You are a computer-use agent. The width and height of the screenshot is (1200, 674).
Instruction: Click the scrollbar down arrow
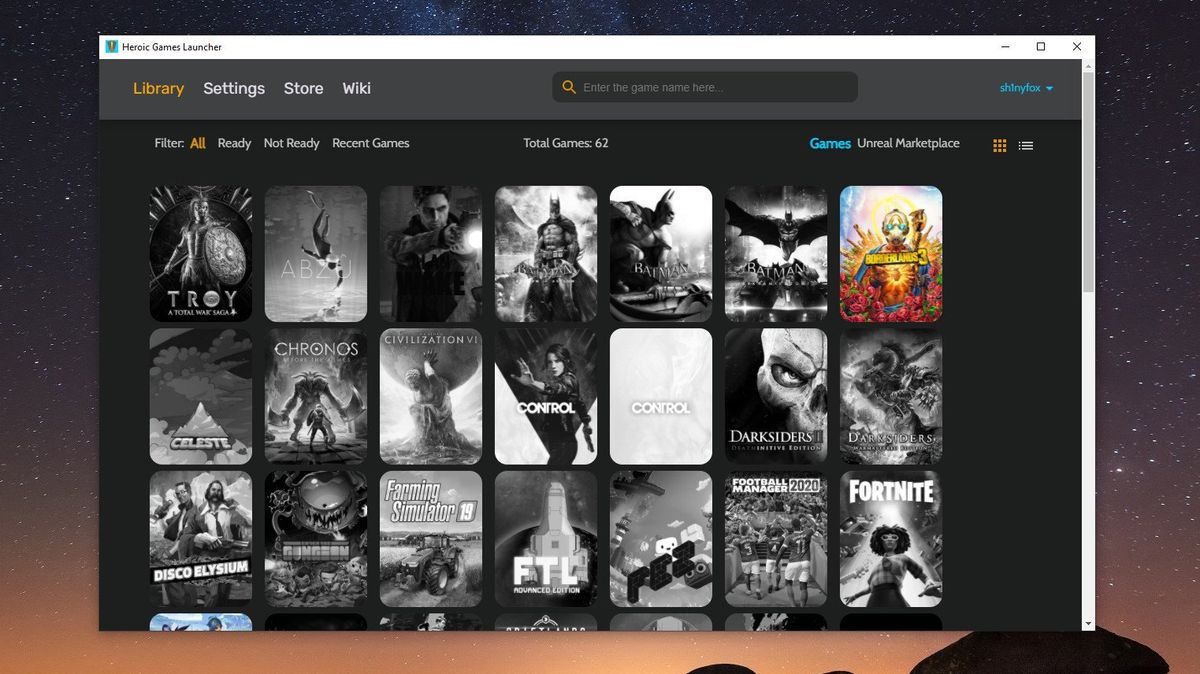(1088, 623)
